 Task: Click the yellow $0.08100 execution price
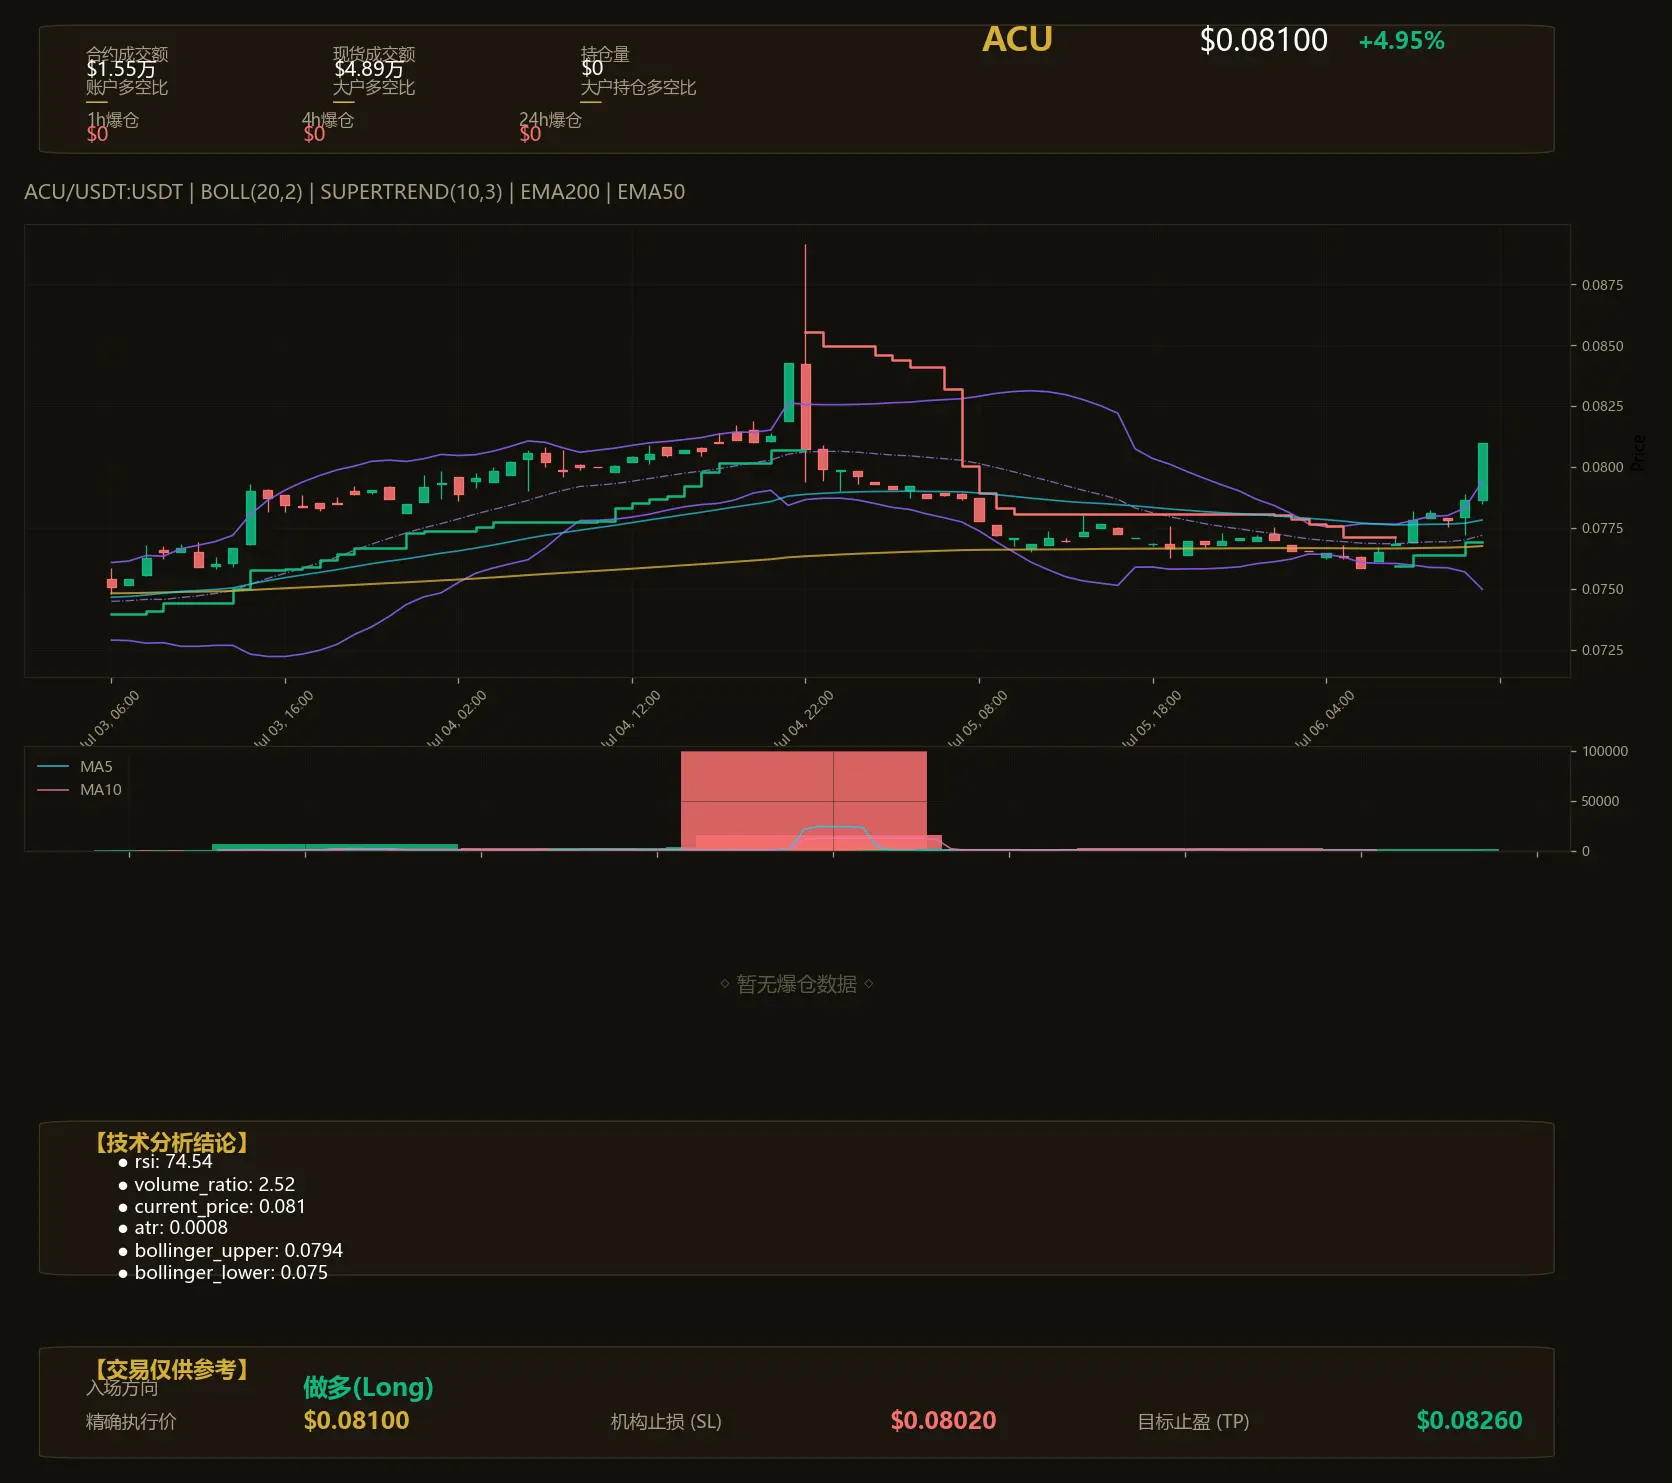(356, 1420)
